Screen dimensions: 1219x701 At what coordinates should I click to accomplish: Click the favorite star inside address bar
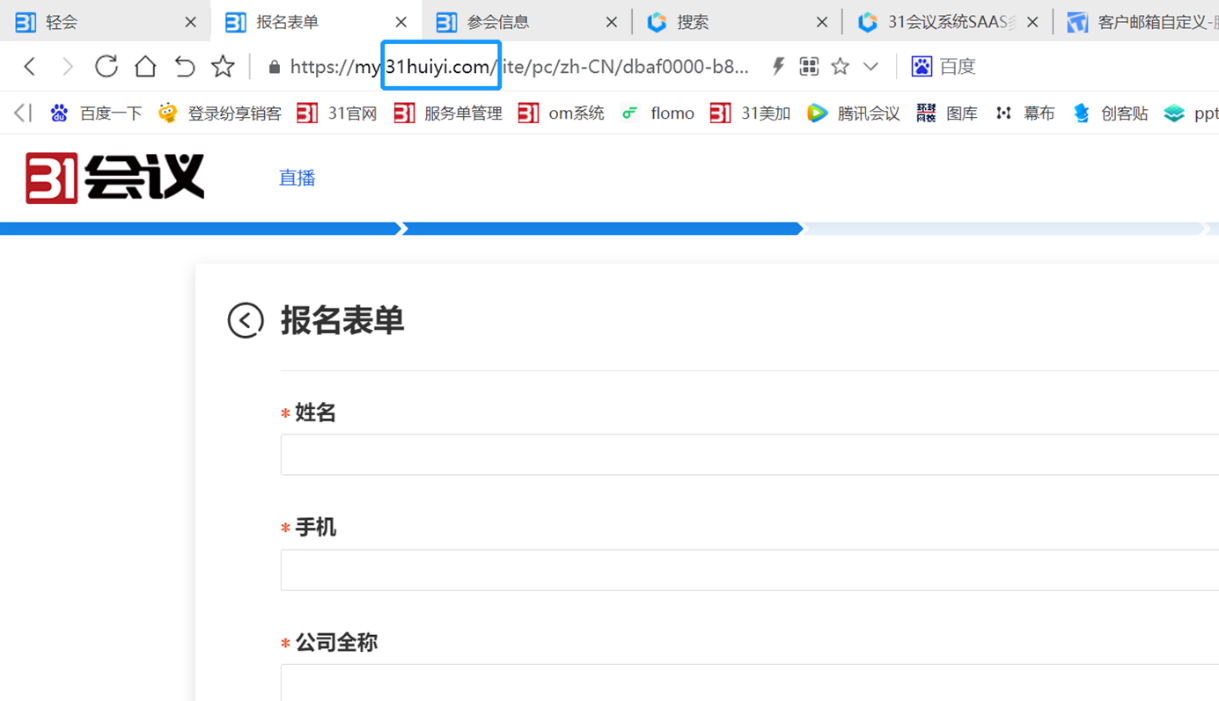pos(840,67)
